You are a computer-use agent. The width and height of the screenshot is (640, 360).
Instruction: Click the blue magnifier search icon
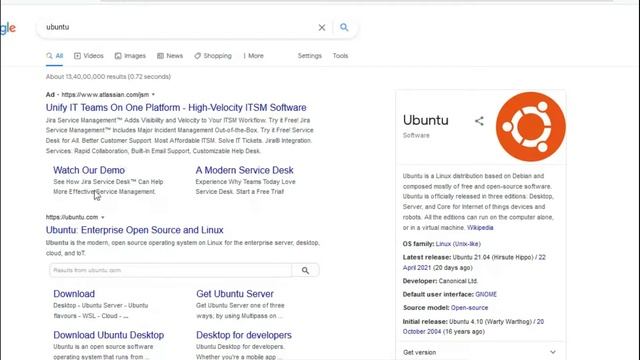(344, 27)
